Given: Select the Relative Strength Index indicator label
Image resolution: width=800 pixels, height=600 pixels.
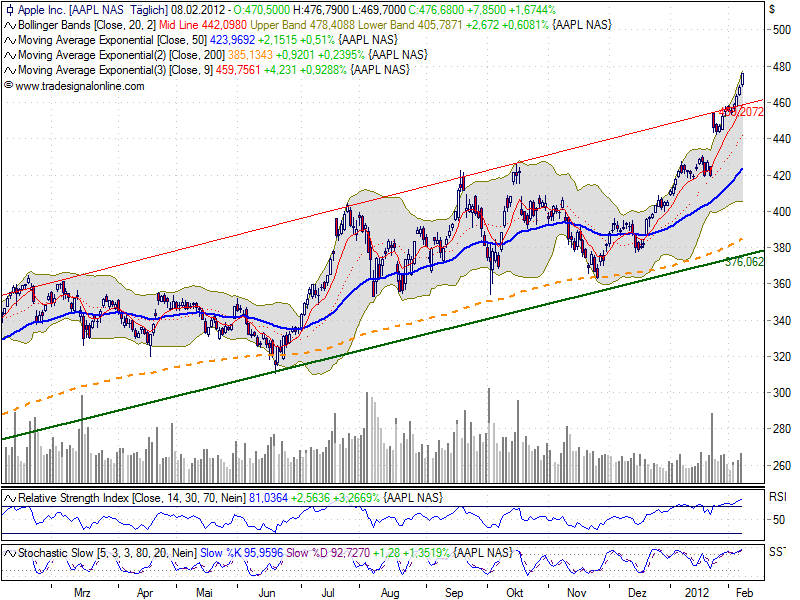Looking at the screenshot, I should pyautogui.click(x=132, y=498).
